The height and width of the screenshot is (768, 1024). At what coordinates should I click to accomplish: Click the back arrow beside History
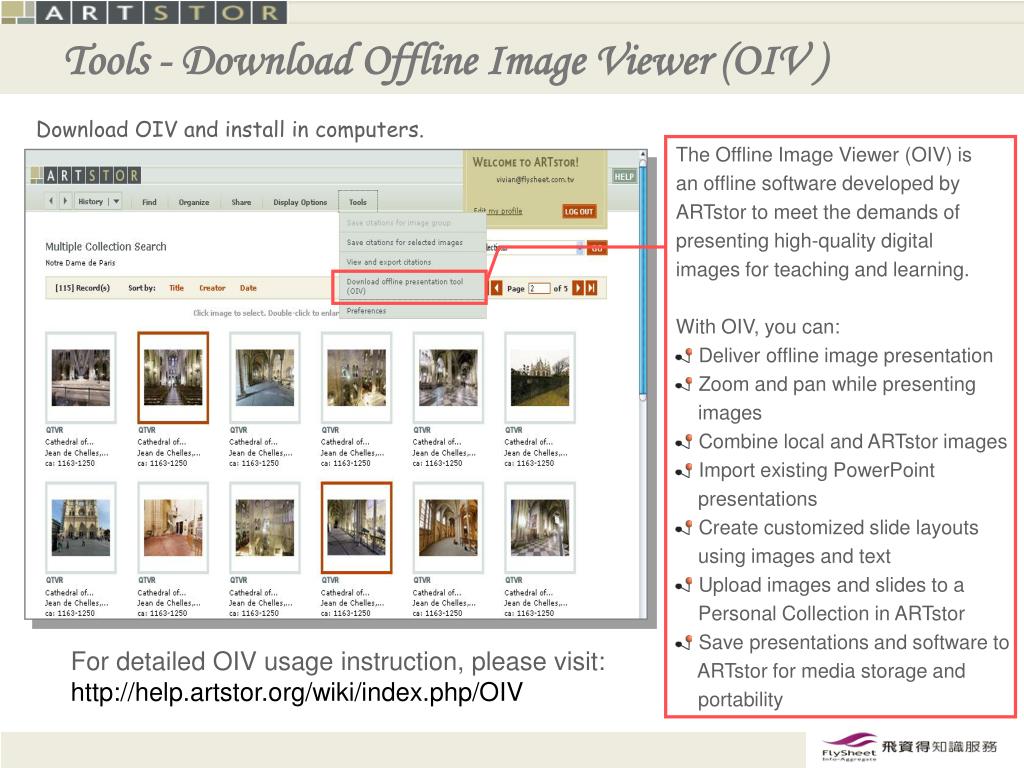(51, 201)
